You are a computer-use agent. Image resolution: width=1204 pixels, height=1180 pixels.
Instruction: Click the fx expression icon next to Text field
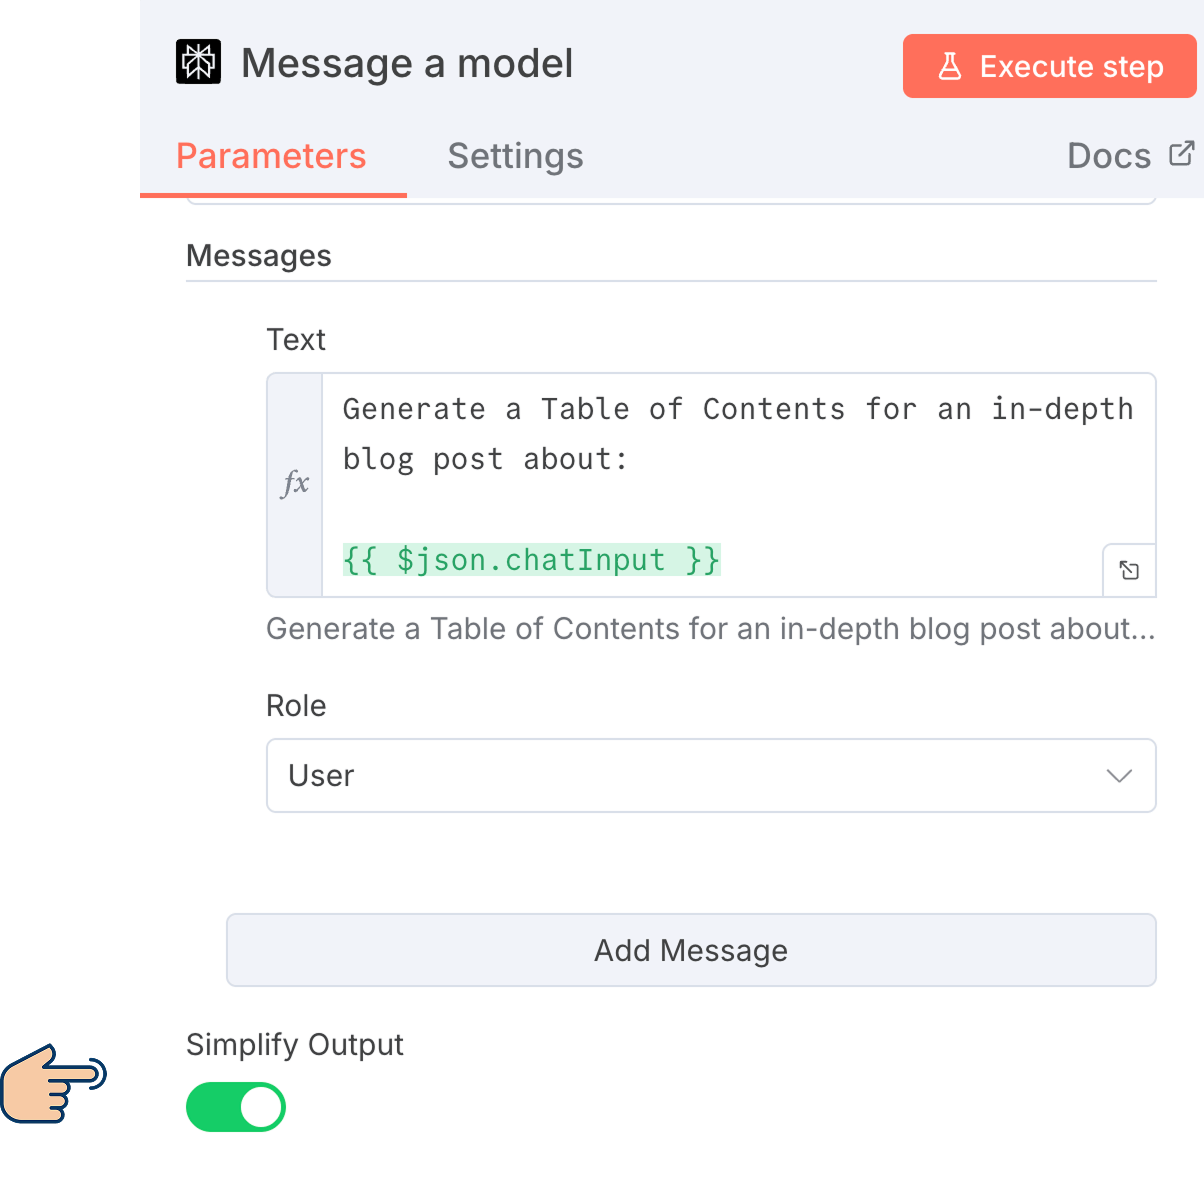(x=294, y=484)
